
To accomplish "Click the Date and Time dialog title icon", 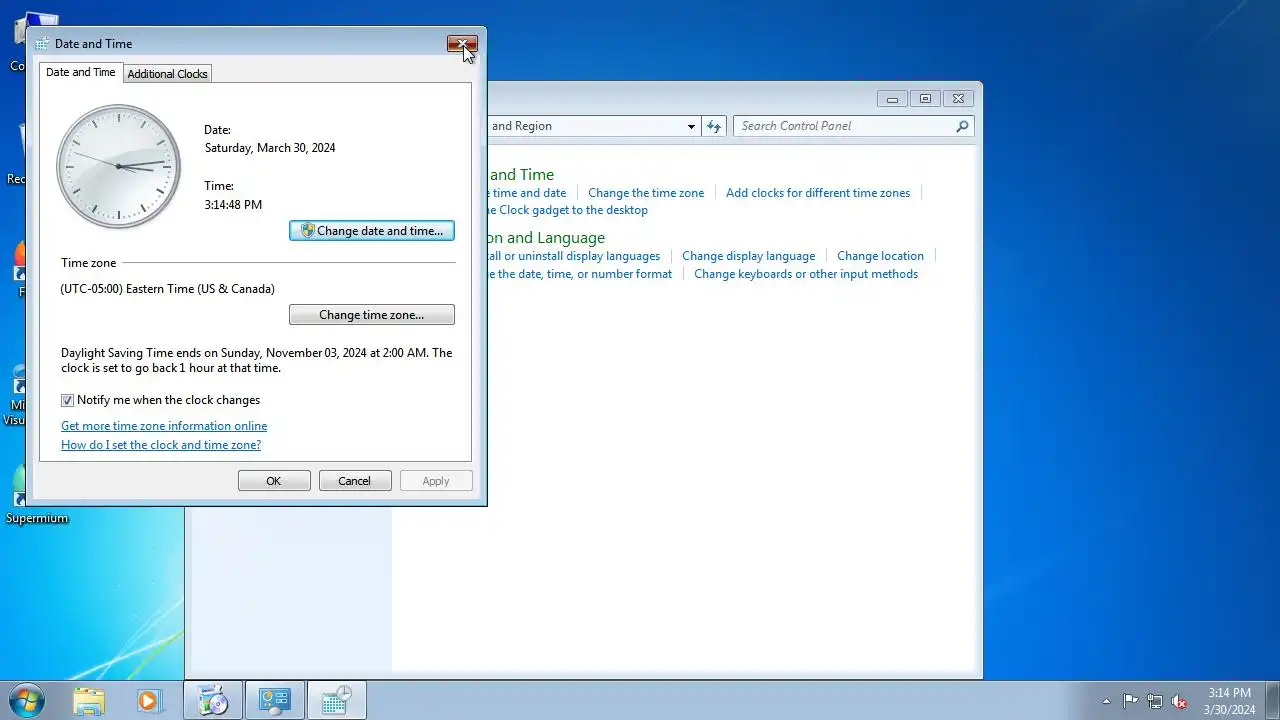I will 42,44.
